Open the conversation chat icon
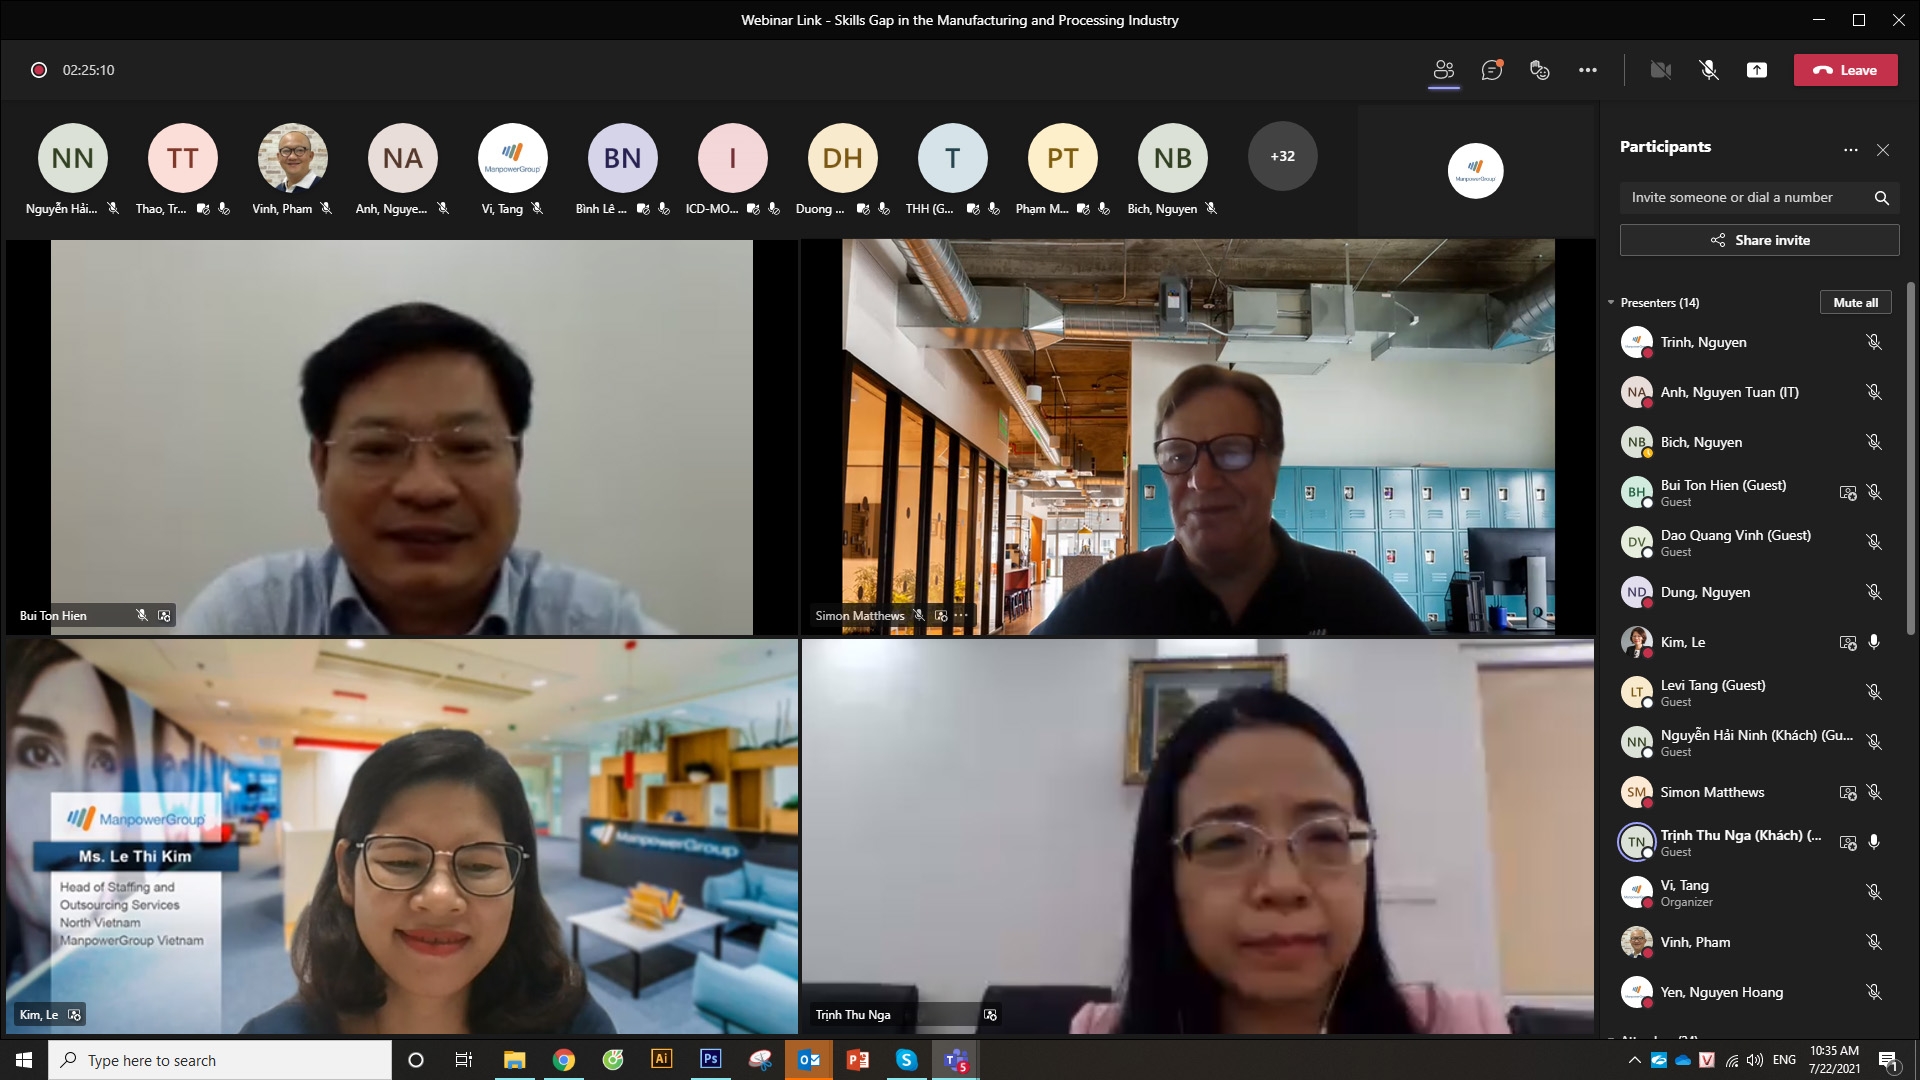 pos(1492,70)
